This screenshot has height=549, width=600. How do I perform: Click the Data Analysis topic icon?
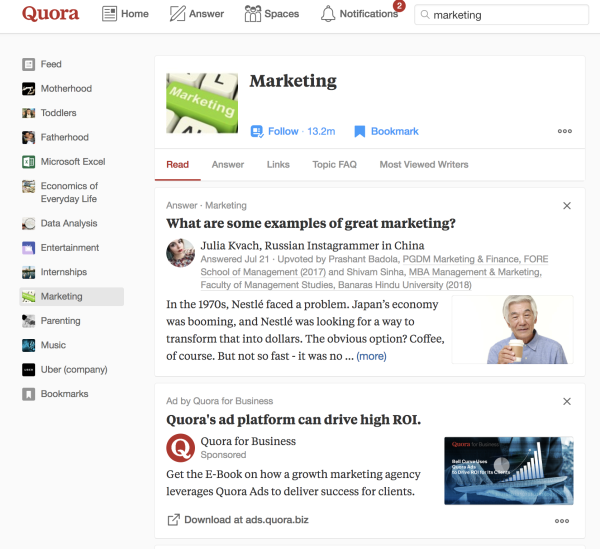tap(28, 223)
